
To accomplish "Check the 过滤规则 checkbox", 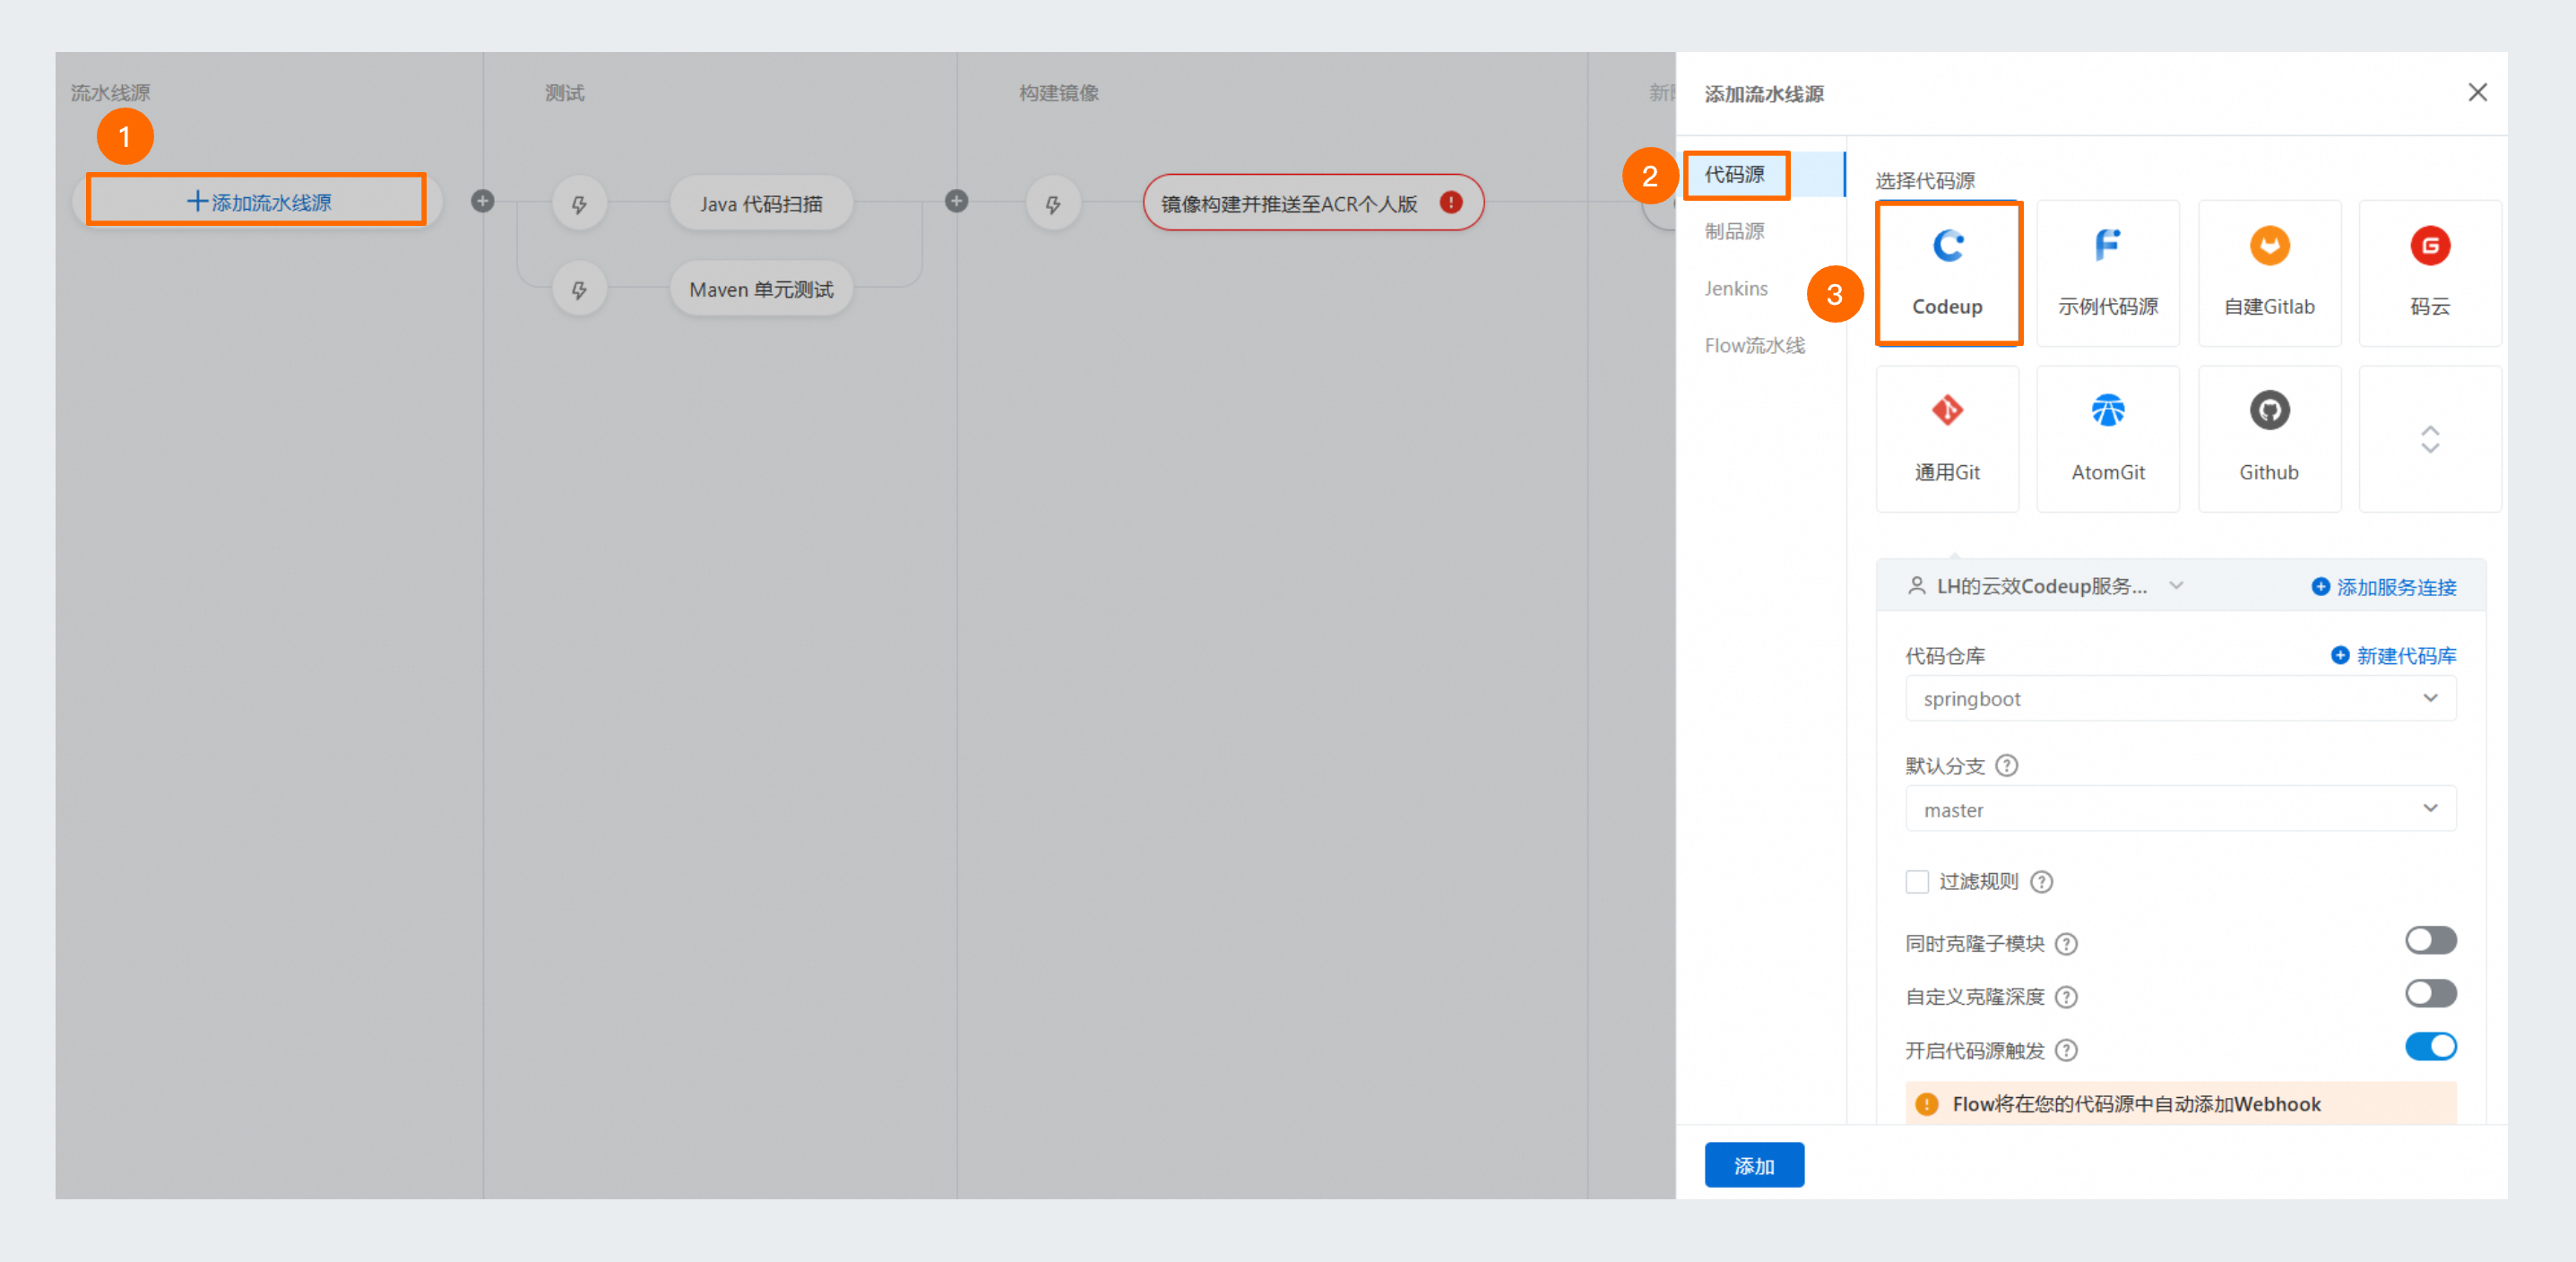I will click(x=1916, y=881).
